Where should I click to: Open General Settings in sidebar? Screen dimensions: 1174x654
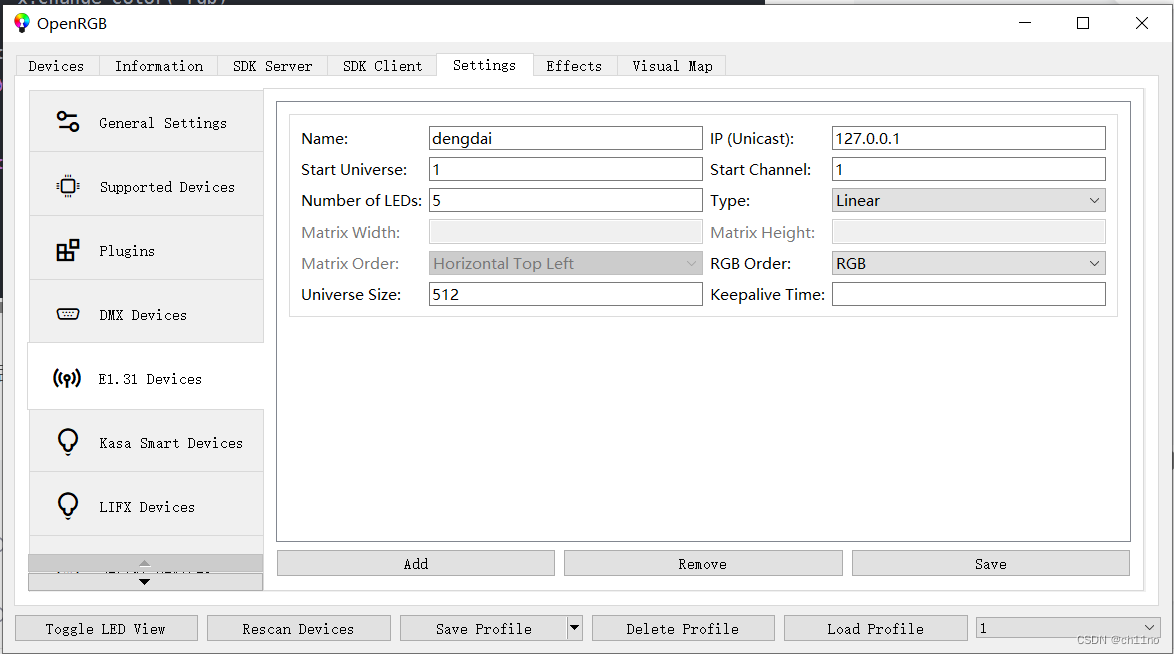[146, 121]
